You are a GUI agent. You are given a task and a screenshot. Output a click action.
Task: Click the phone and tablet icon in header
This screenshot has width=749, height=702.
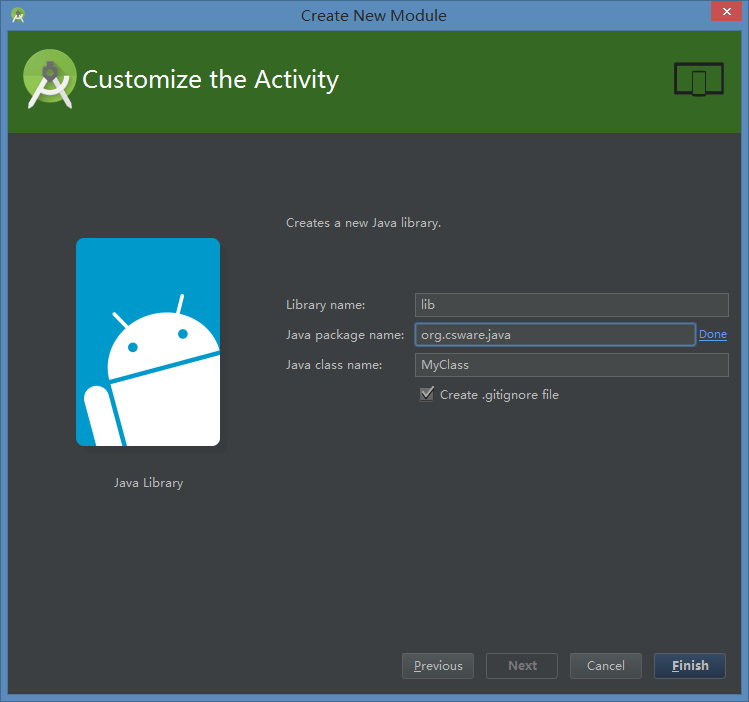[698, 80]
